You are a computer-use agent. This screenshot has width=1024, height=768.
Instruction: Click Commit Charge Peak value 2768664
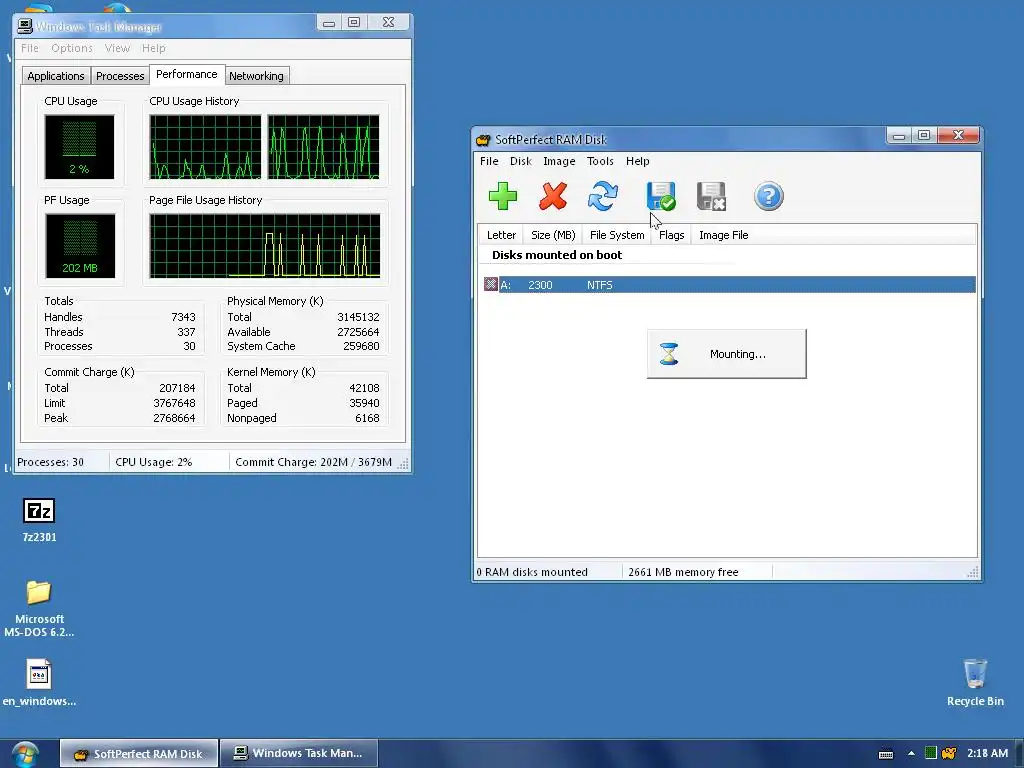click(174, 418)
